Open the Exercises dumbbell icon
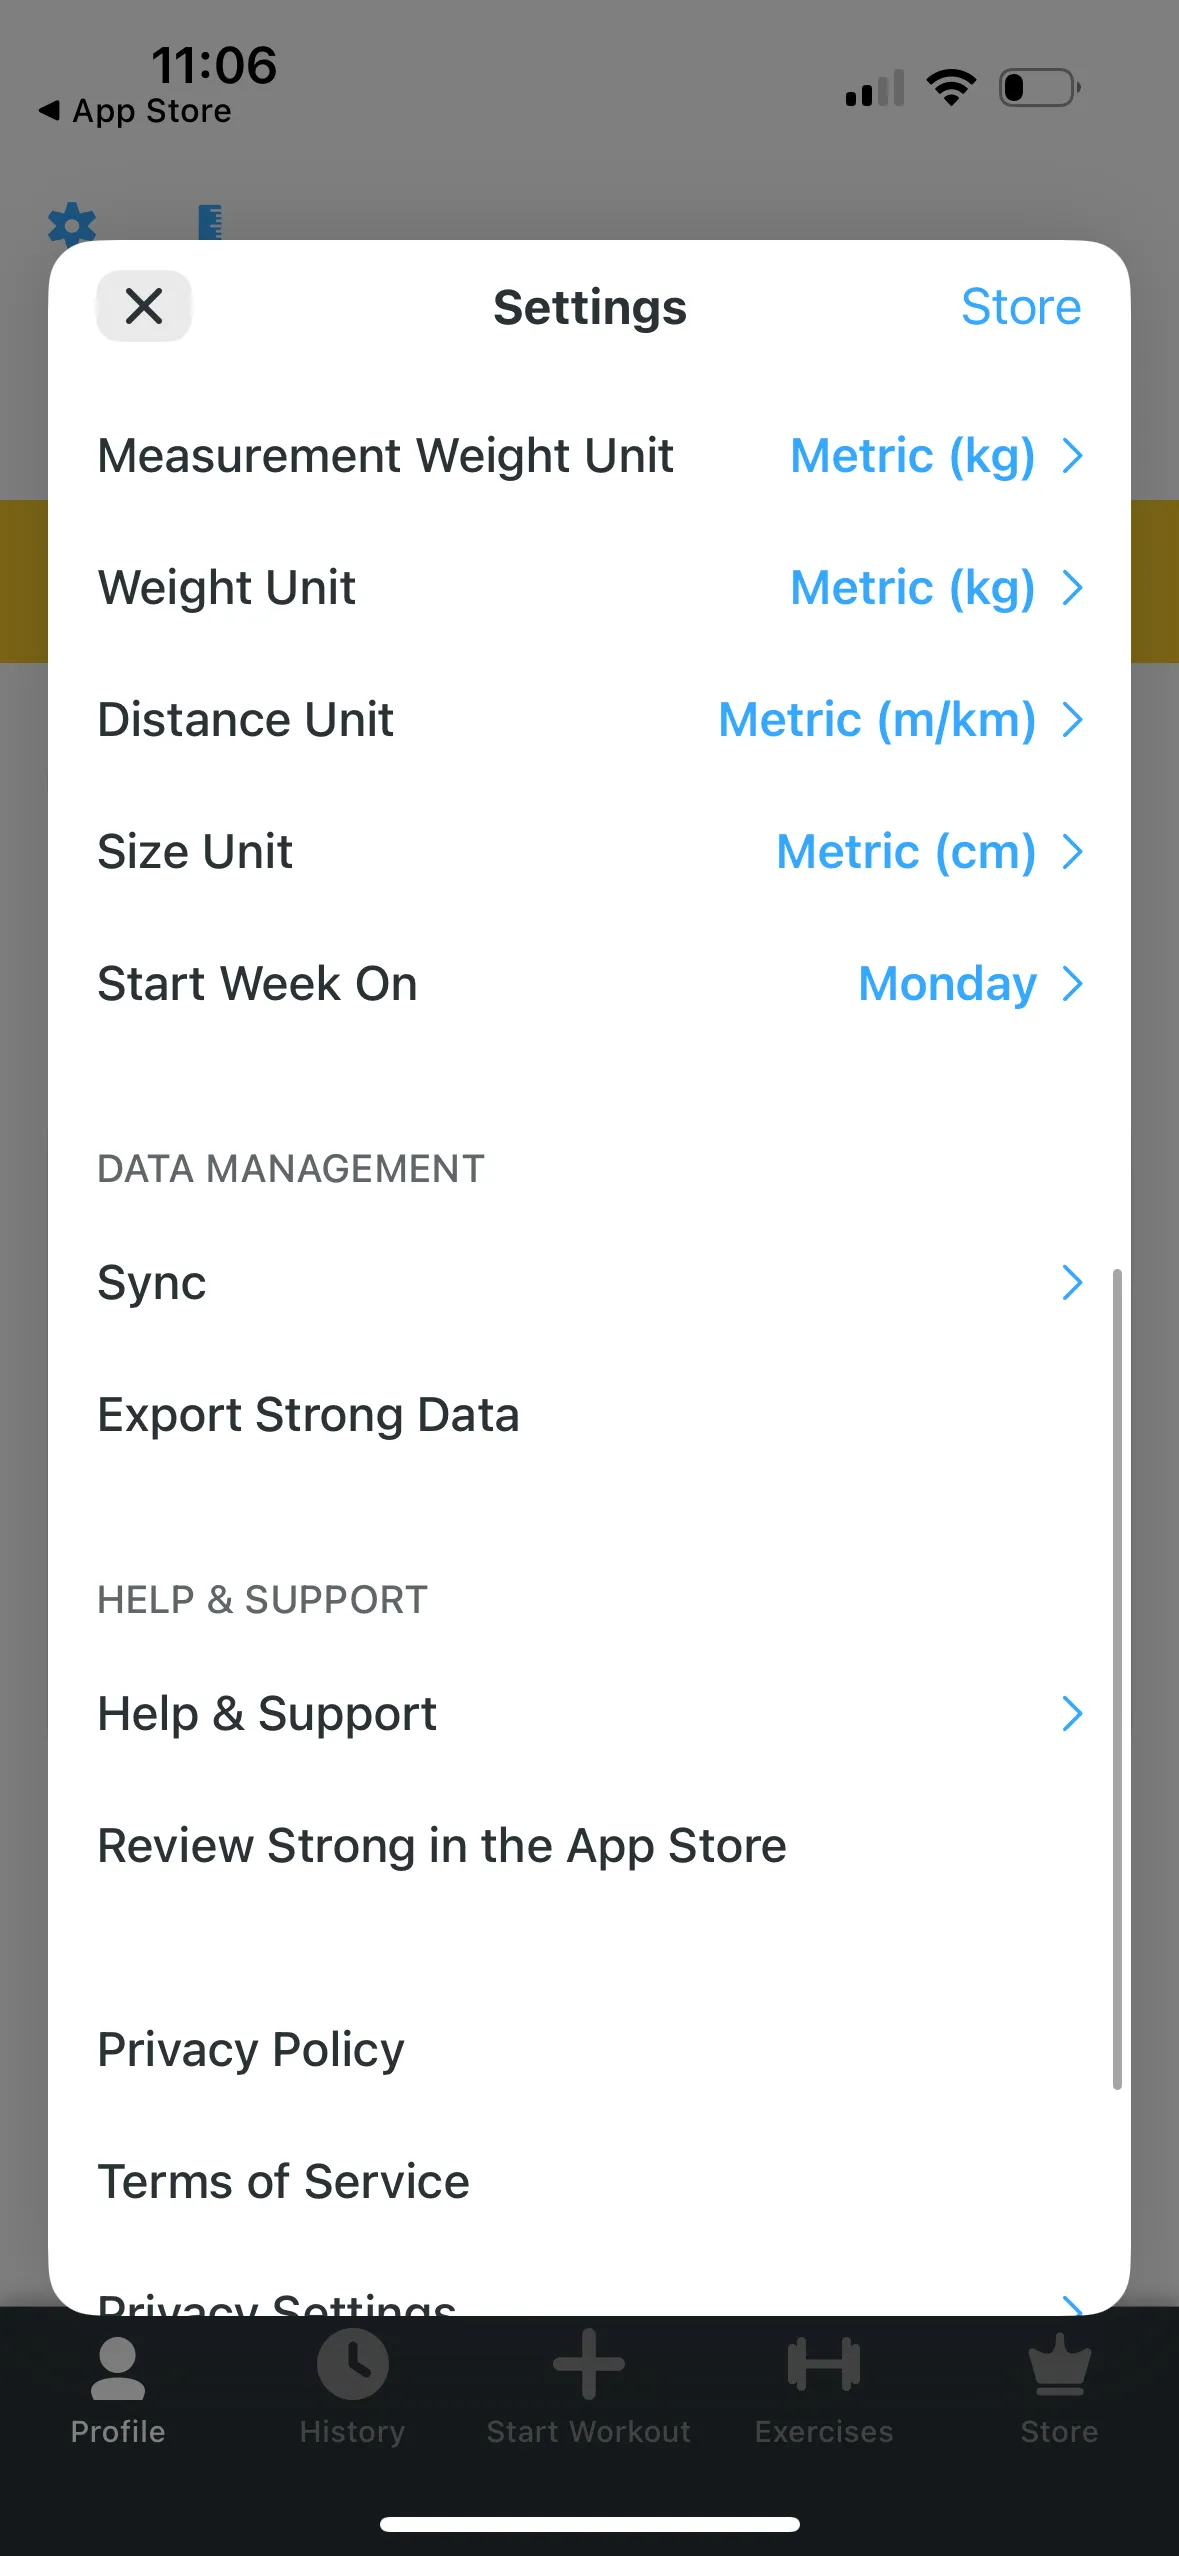Screen dimensions: 1179x2556 [823, 2366]
